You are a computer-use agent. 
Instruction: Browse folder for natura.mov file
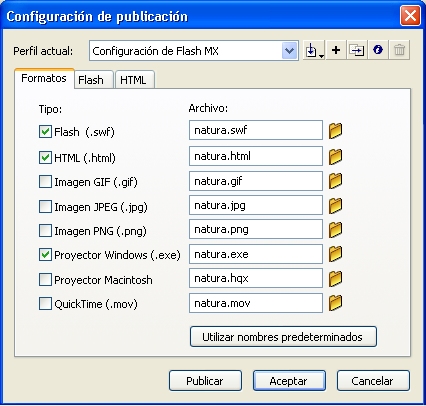(x=335, y=303)
